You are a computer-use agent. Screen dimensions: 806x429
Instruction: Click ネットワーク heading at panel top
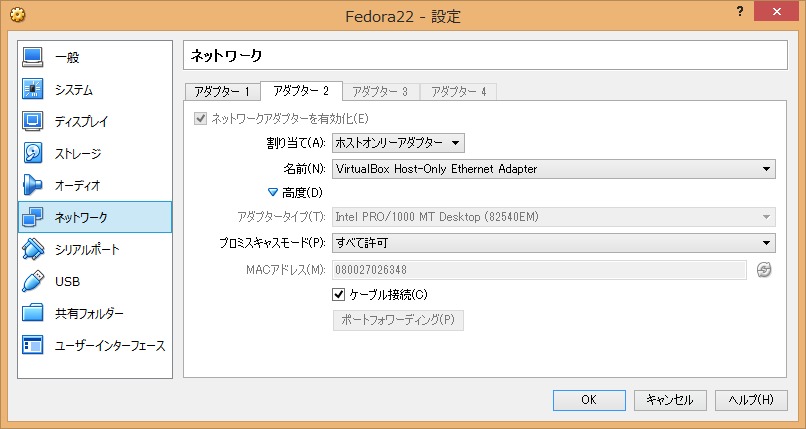coord(226,55)
